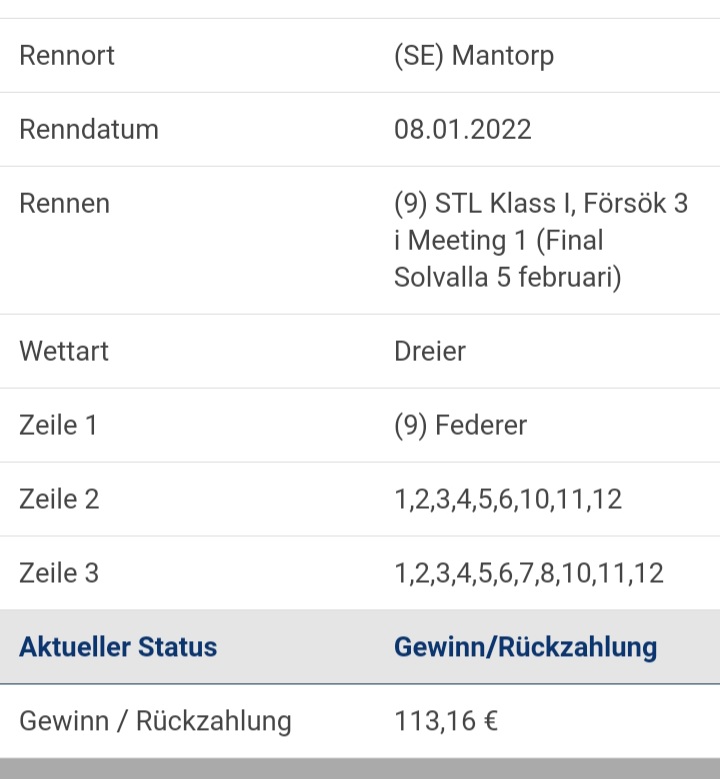Image resolution: width=720 pixels, height=779 pixels.
Task: Select the Rennort label
Action: (x=67, y=55)
